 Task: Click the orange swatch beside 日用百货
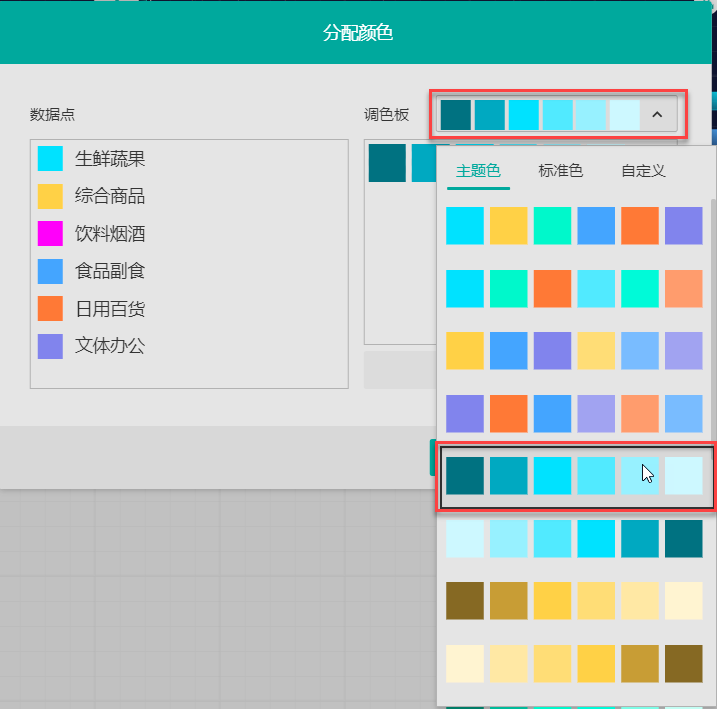coord(50,308)
